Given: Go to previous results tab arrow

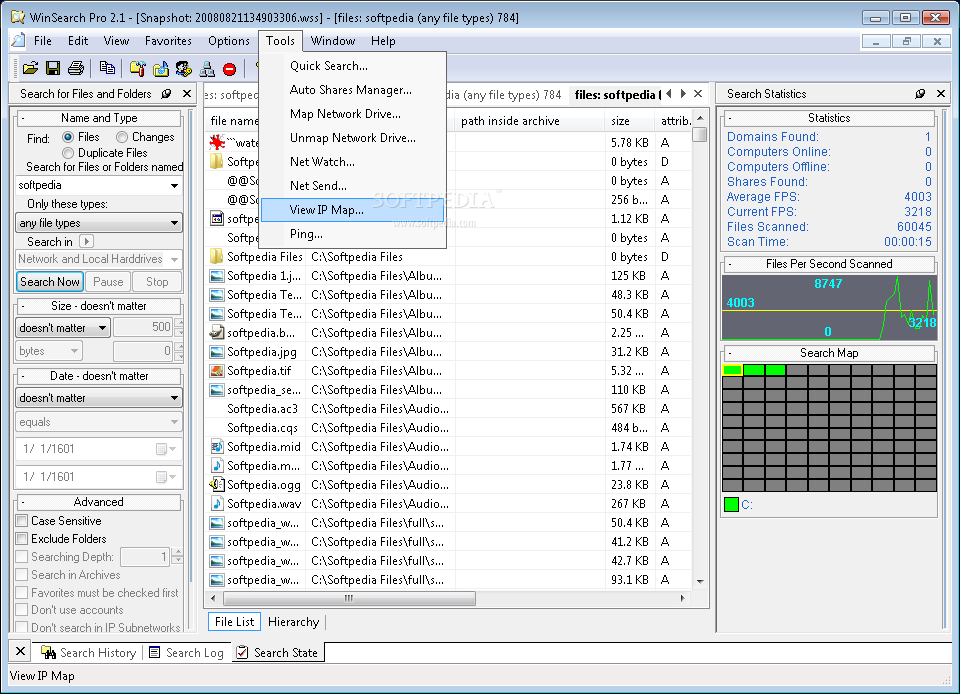Looking at the screenshot, I should coord(669,94).
